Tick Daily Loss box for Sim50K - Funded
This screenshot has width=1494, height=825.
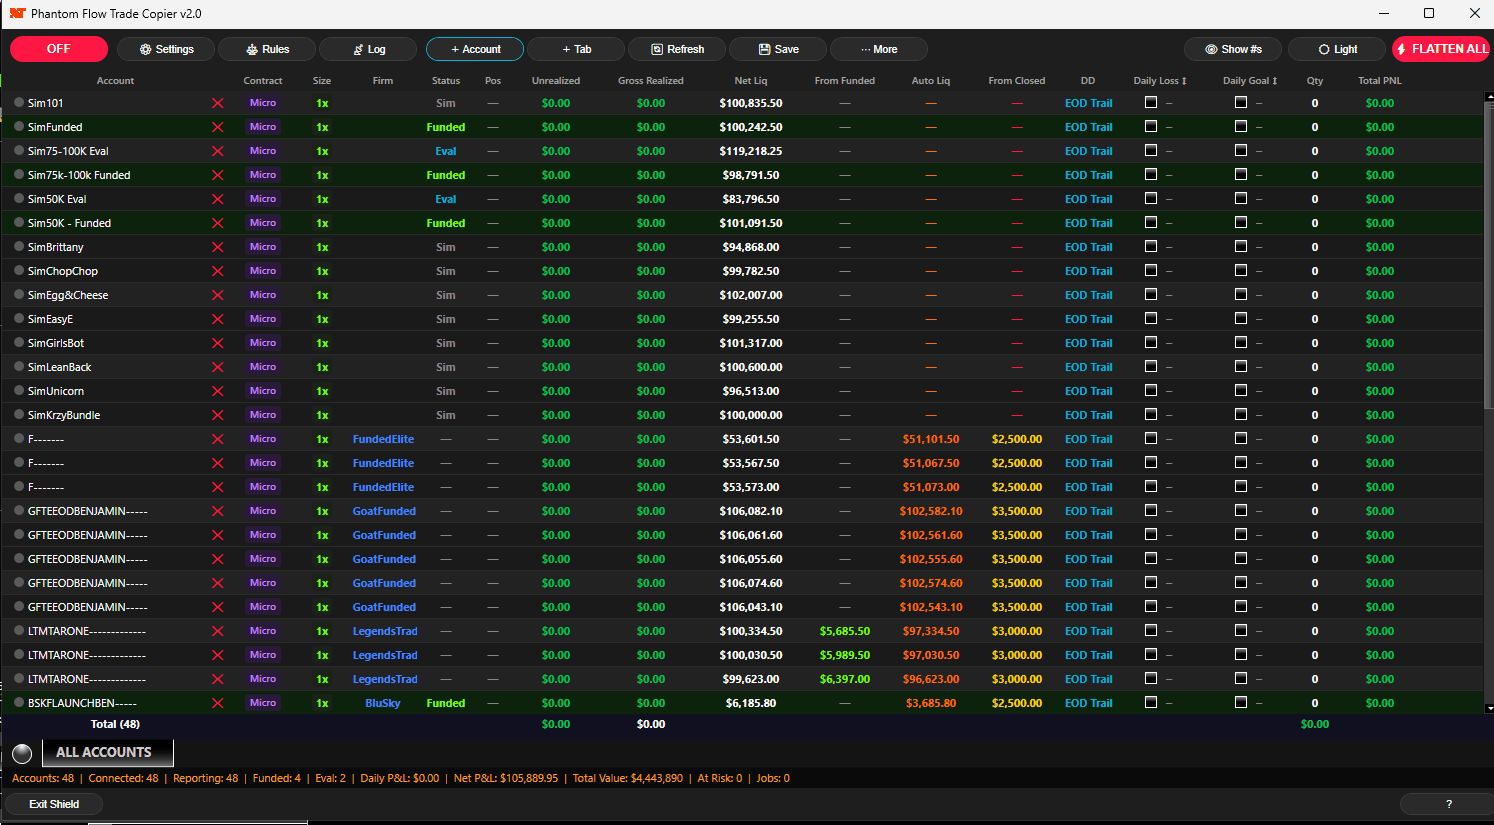click(1150, 222)
